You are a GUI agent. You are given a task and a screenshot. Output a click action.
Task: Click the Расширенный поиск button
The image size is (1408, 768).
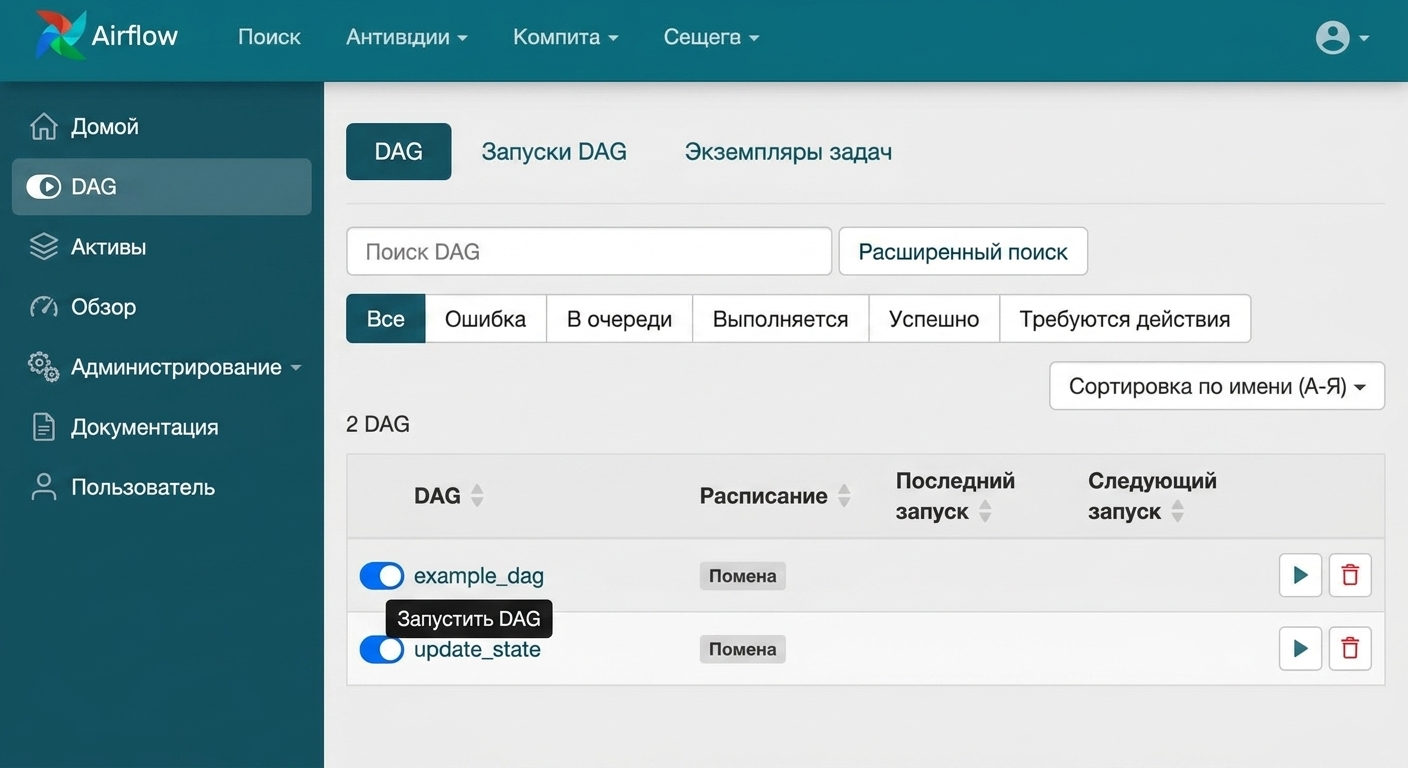point(963,252)
